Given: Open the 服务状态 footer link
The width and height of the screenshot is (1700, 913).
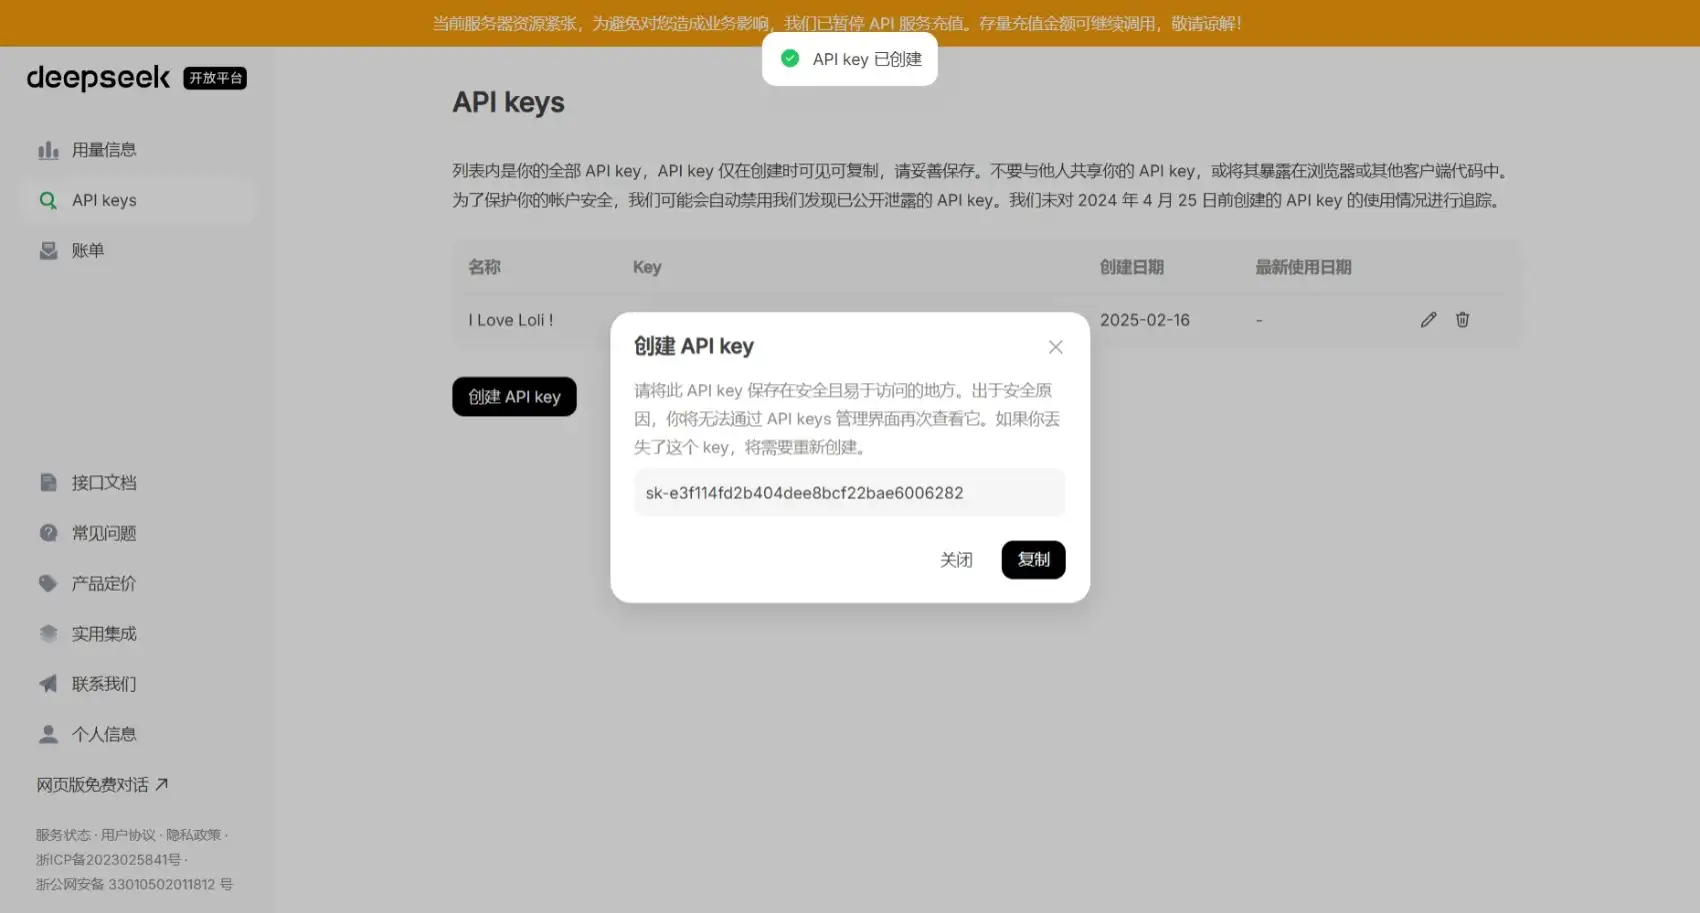Looking at the screenshot, I should point(63,835).
